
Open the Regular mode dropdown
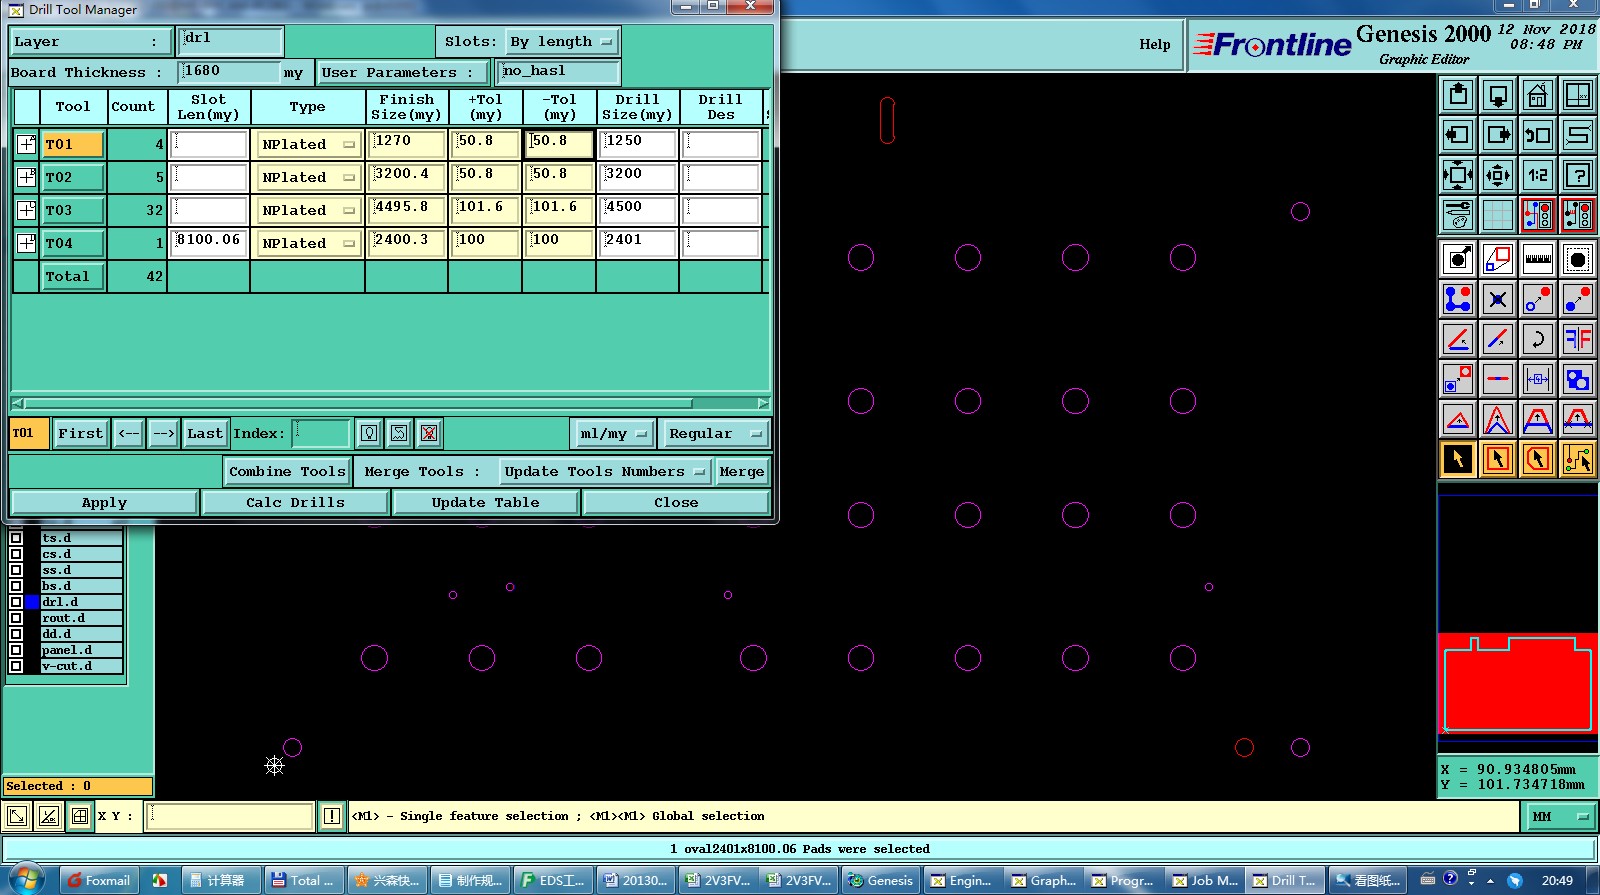point(715,433)
